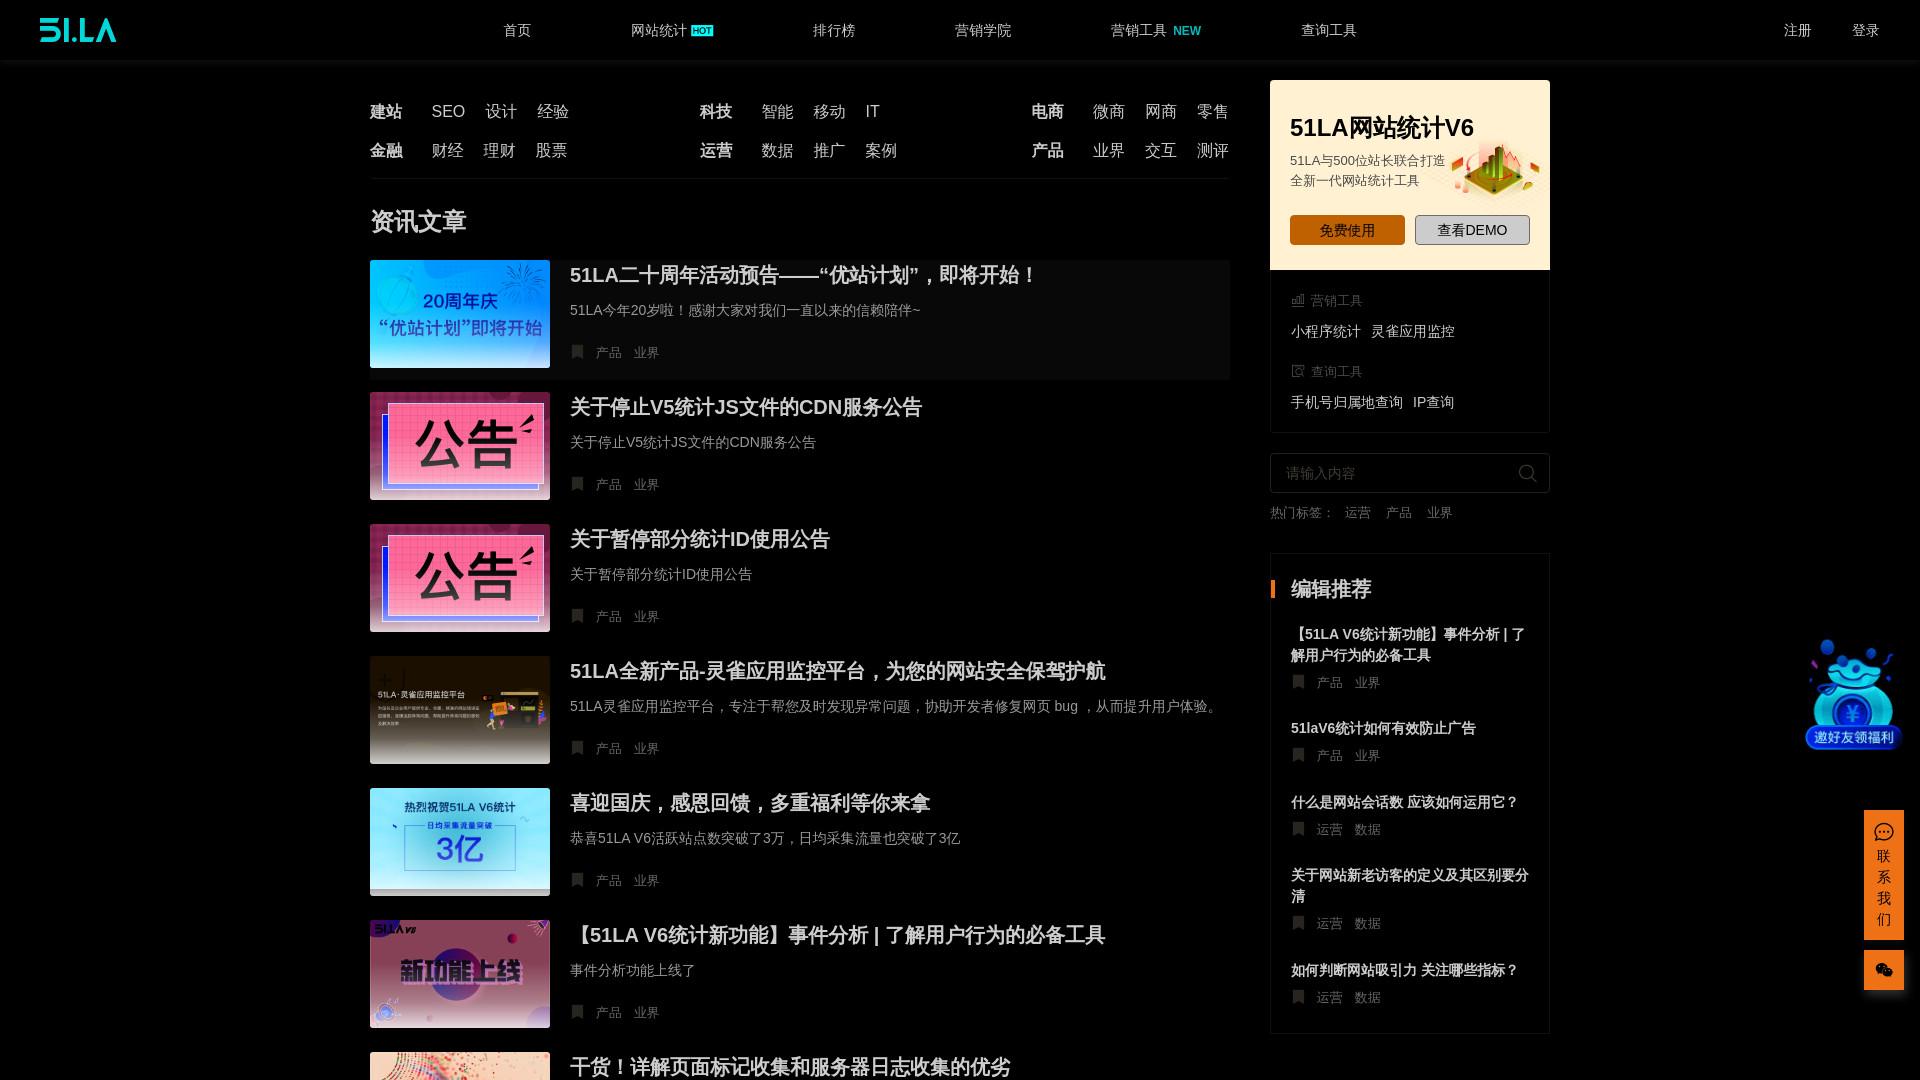Click the 51.LA logo

click(x=78, y=30)
